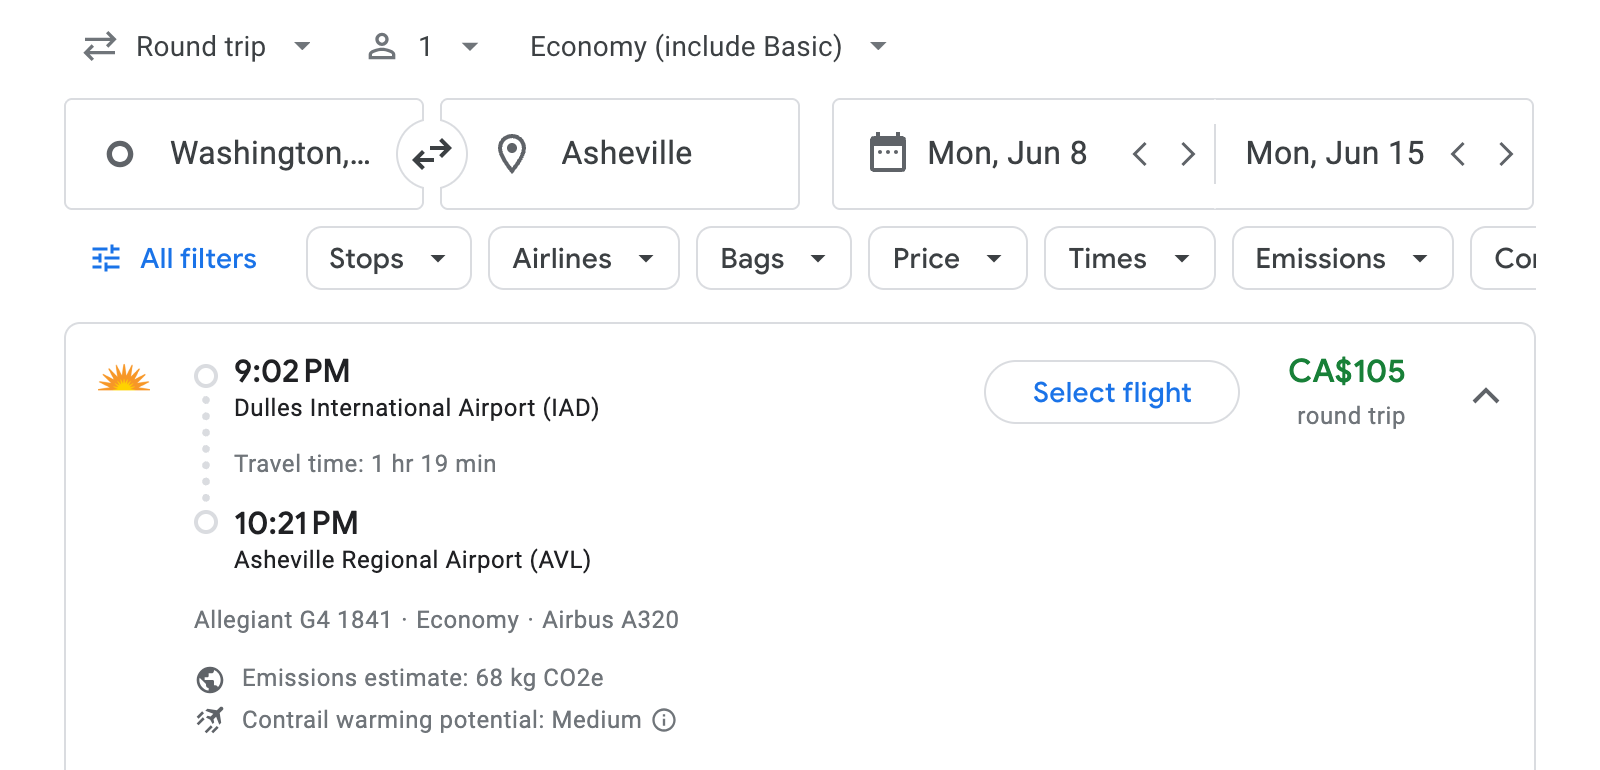Click the CA$105 round trip price
This screenshot has width=1600, height=770.
pos(1348,372)
